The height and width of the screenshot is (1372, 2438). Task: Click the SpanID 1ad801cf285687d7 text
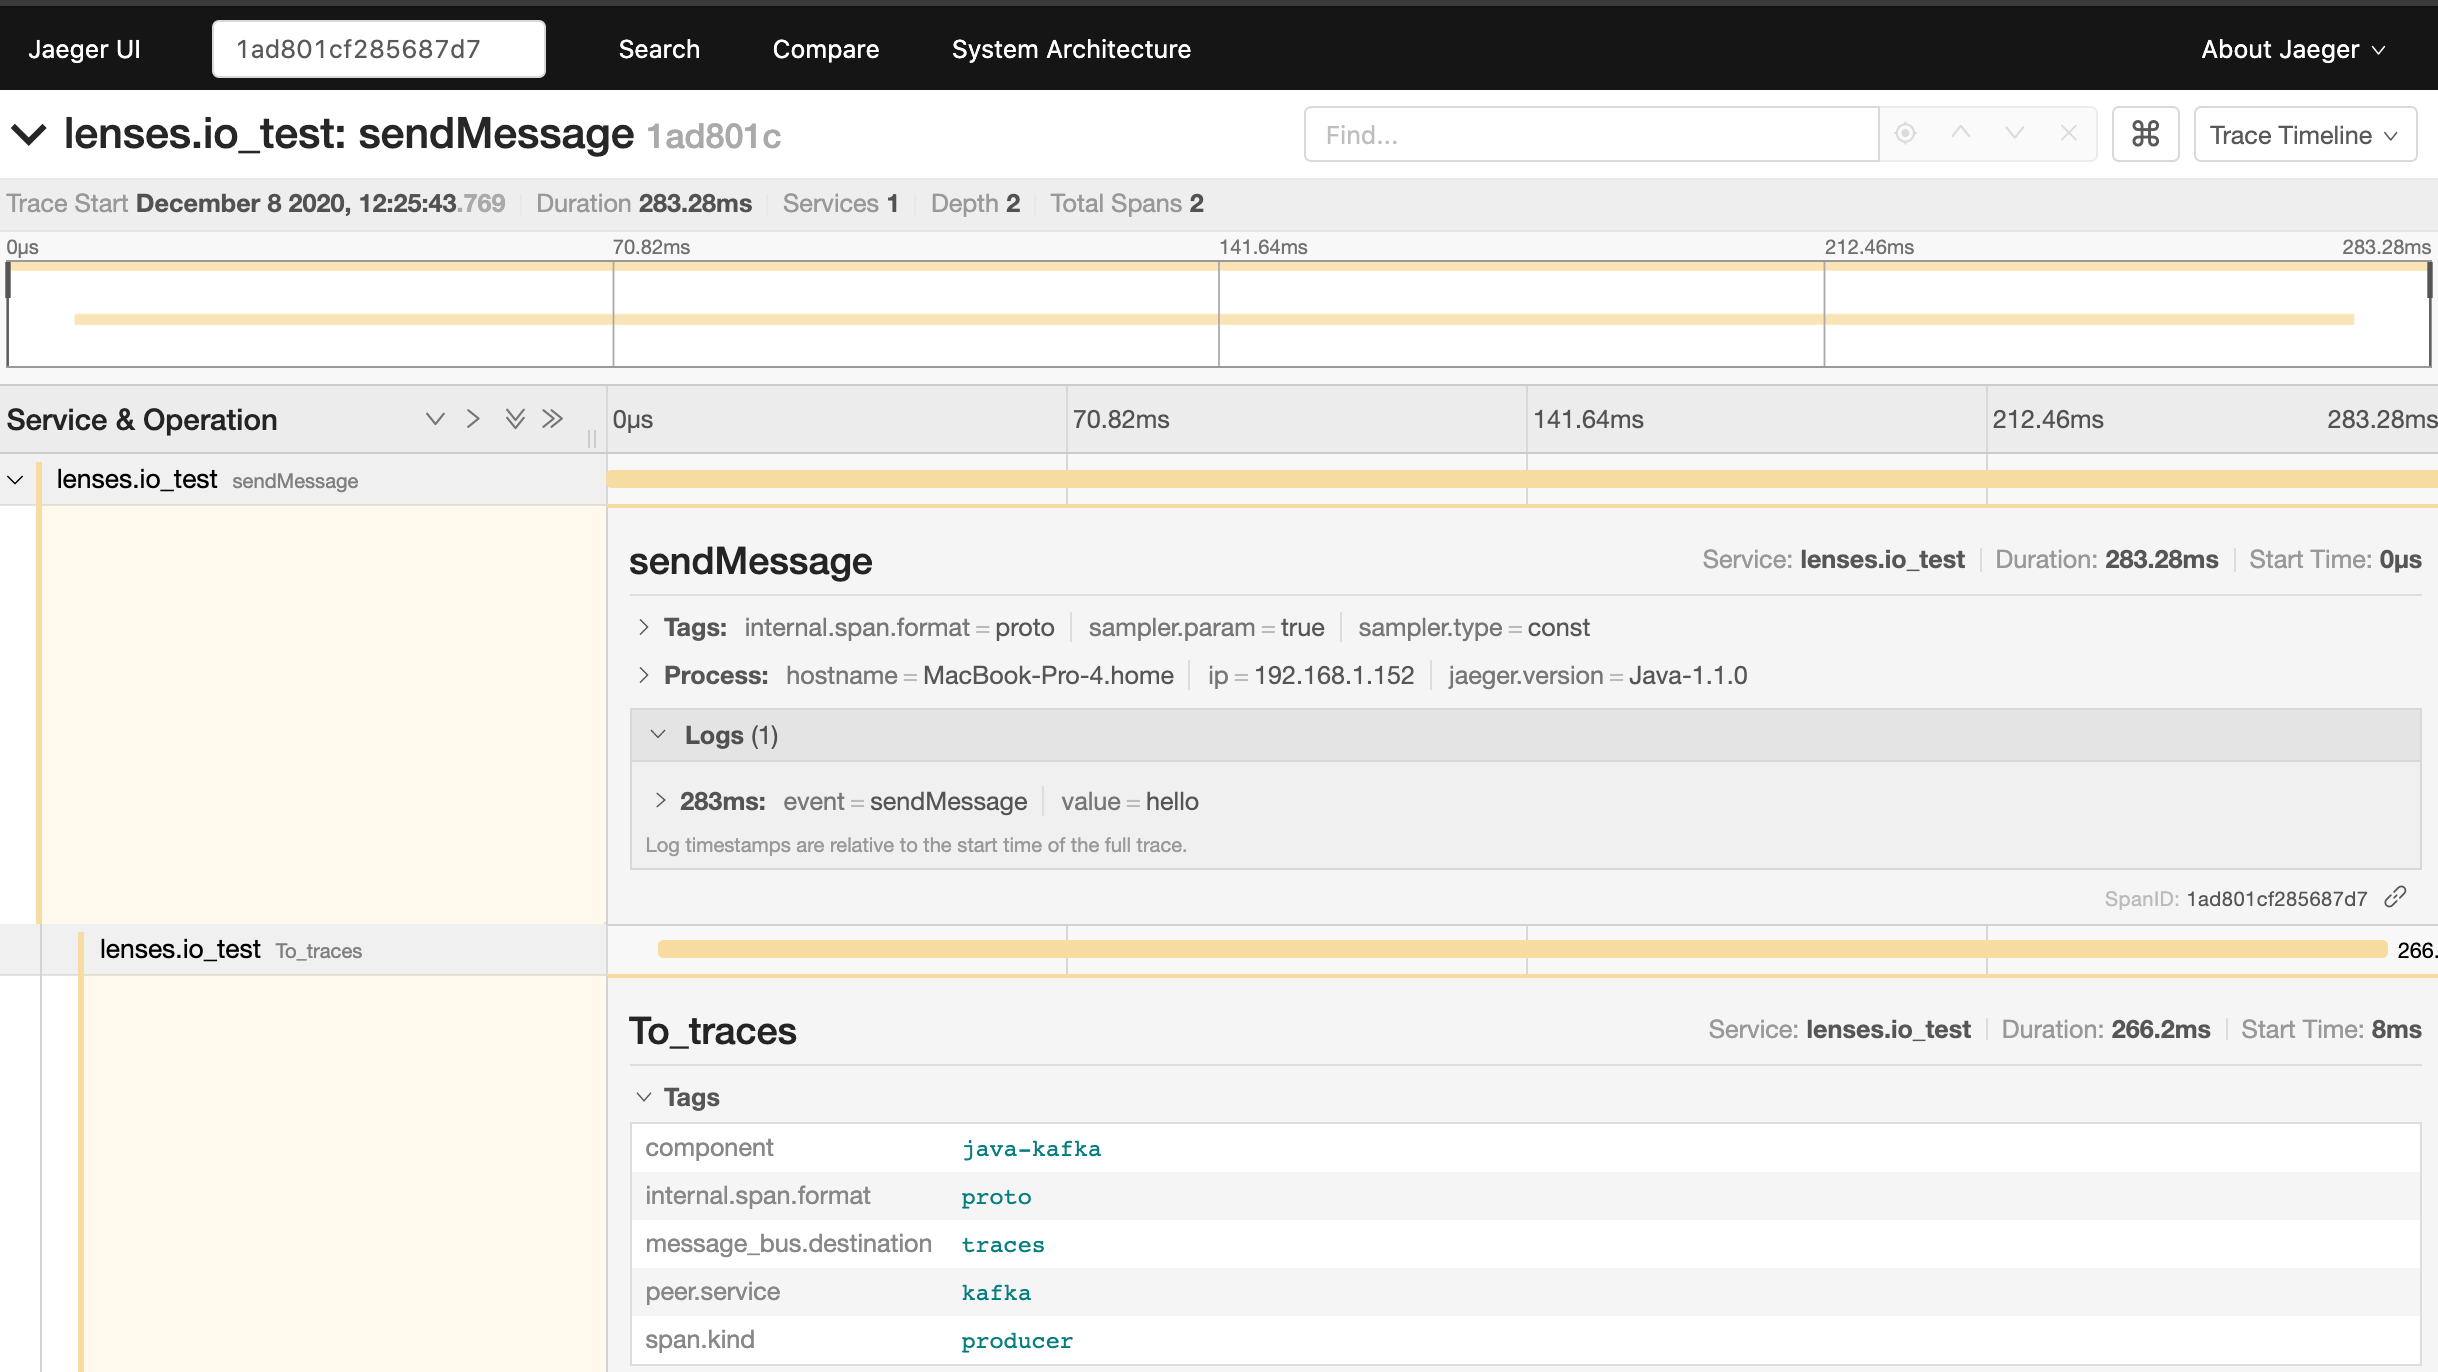click(x=2276, y=898)
